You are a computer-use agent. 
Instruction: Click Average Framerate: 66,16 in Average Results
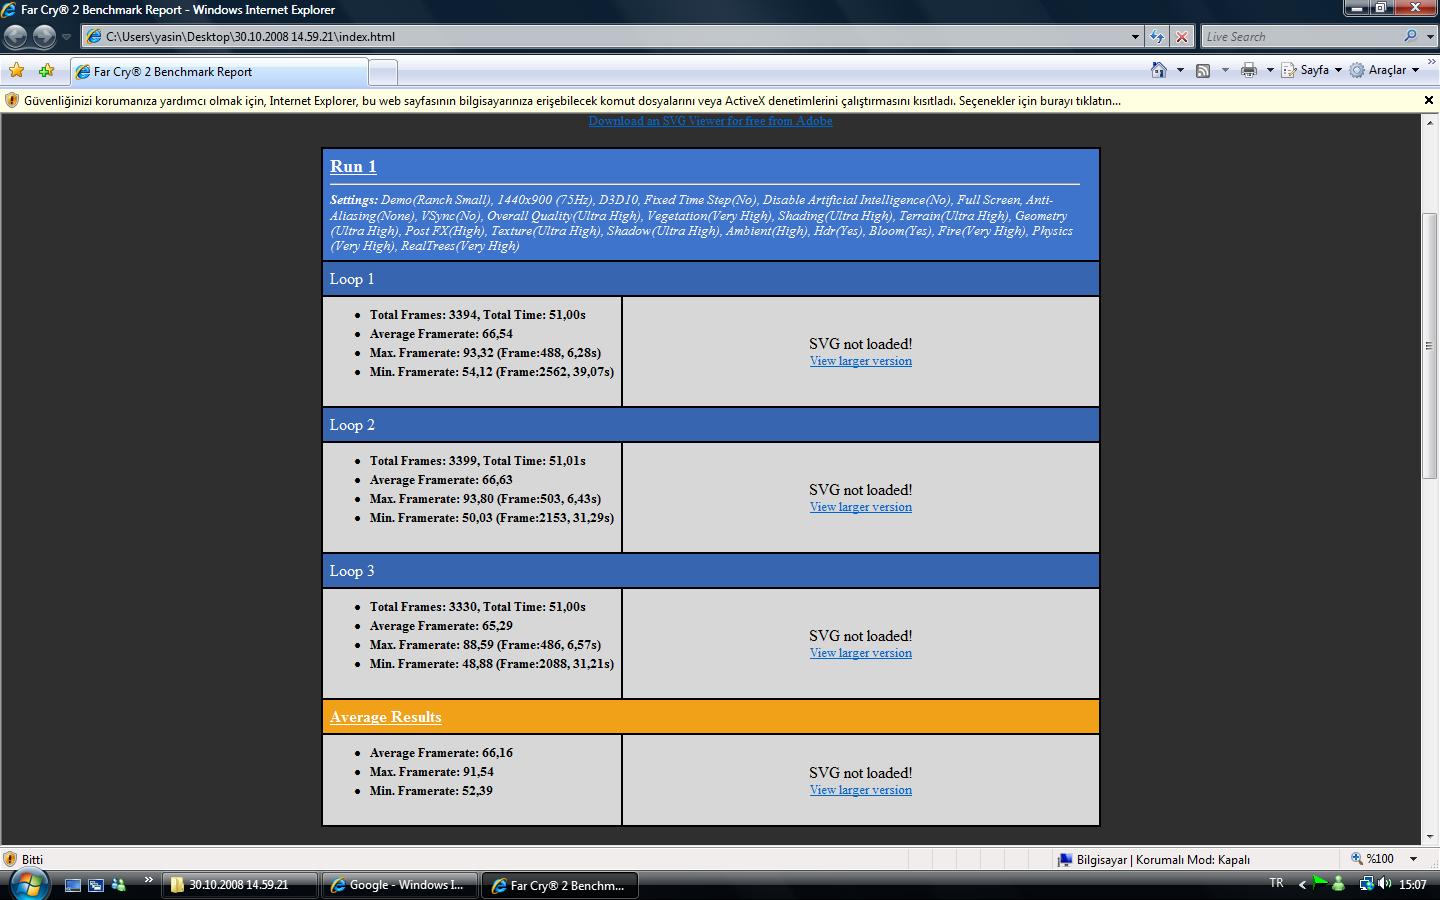441,753
